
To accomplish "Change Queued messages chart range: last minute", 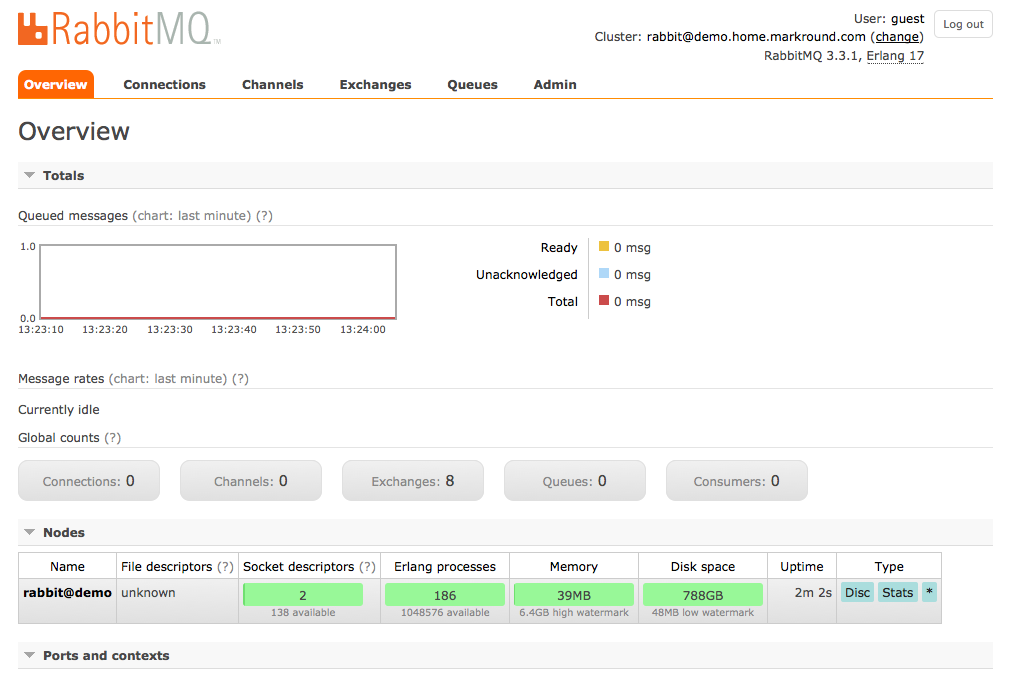I will click(214, 216).
